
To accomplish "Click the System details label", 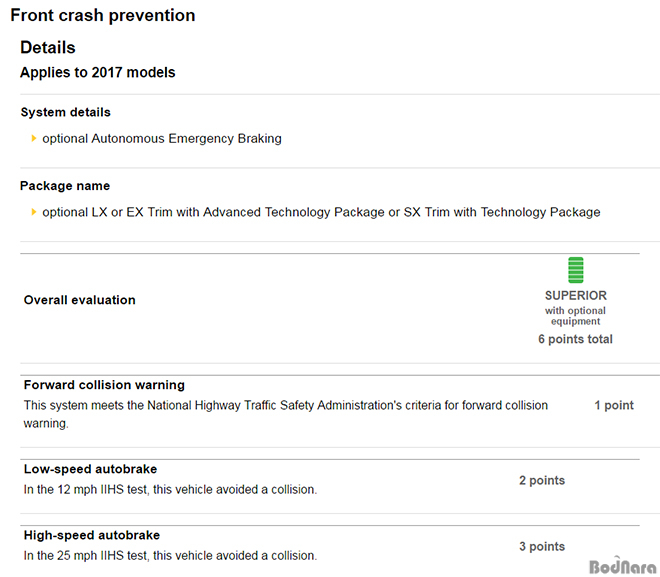I will (x=65, y=112).
